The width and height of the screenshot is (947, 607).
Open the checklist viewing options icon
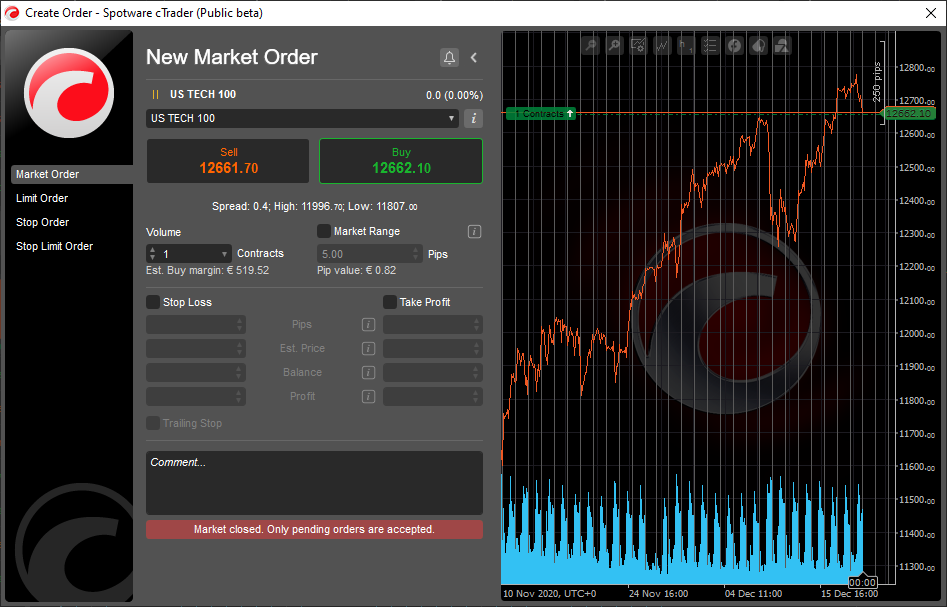pos(710,45)
